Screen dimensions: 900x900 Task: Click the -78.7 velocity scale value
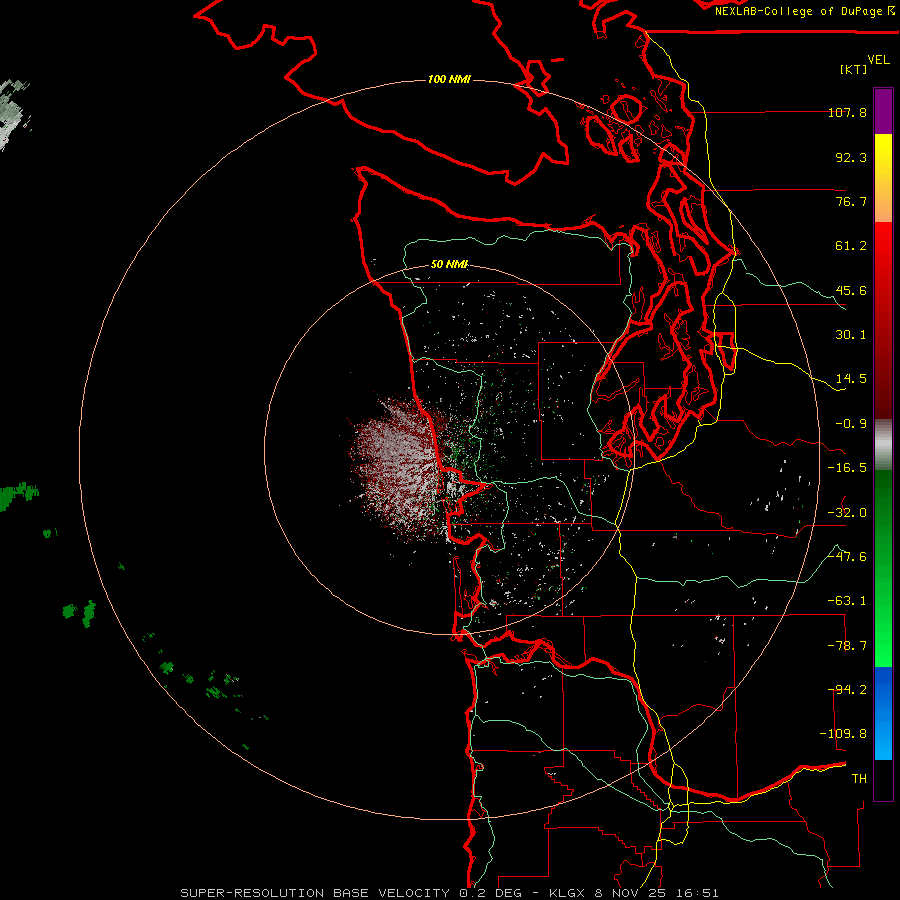point(847,646)
